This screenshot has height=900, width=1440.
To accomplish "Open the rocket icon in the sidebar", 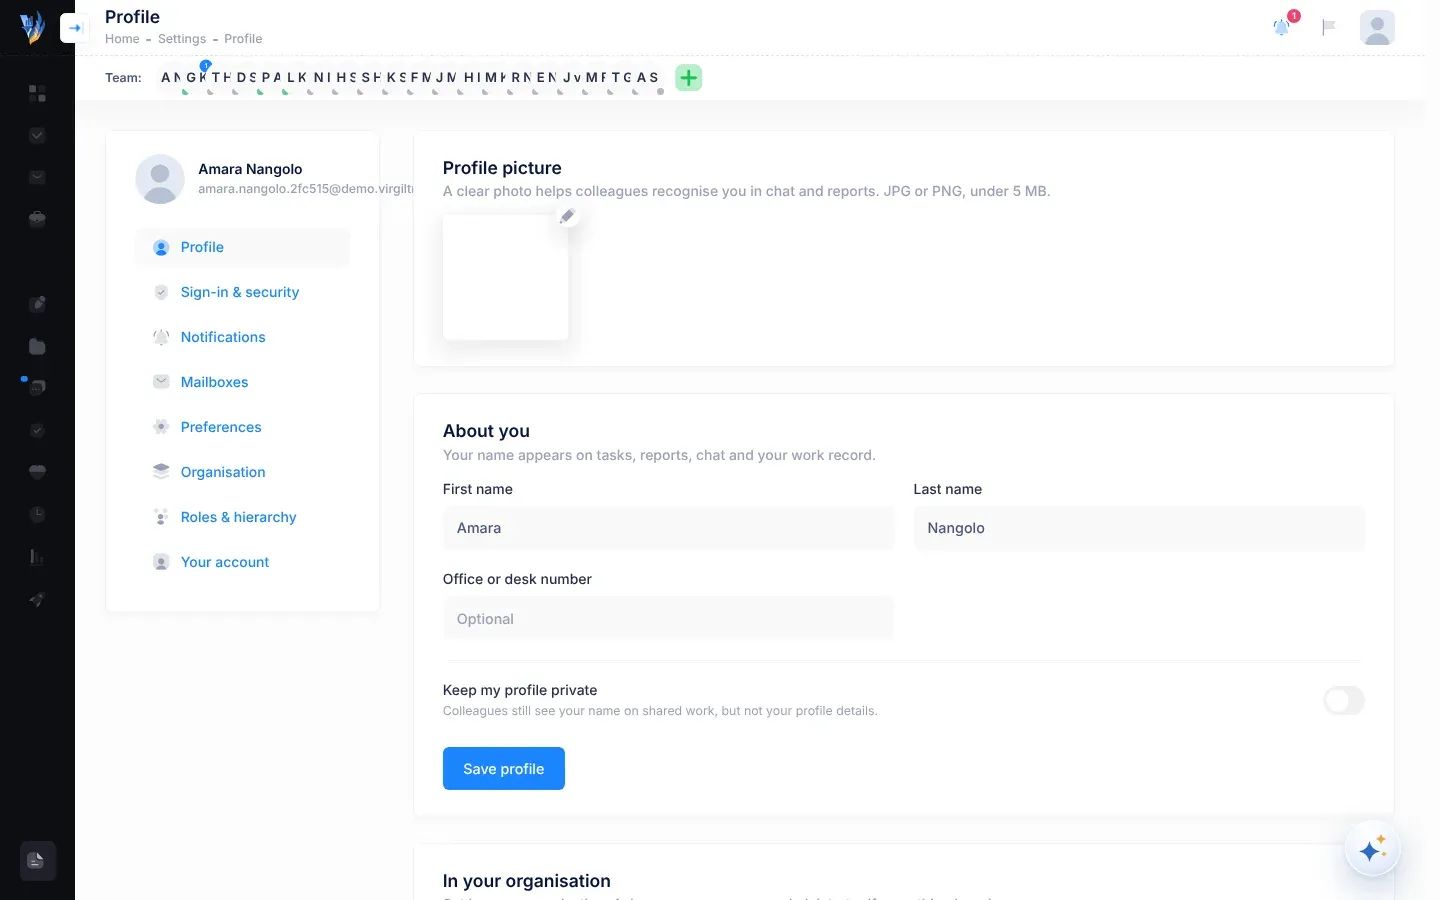I will click(37, 599).
